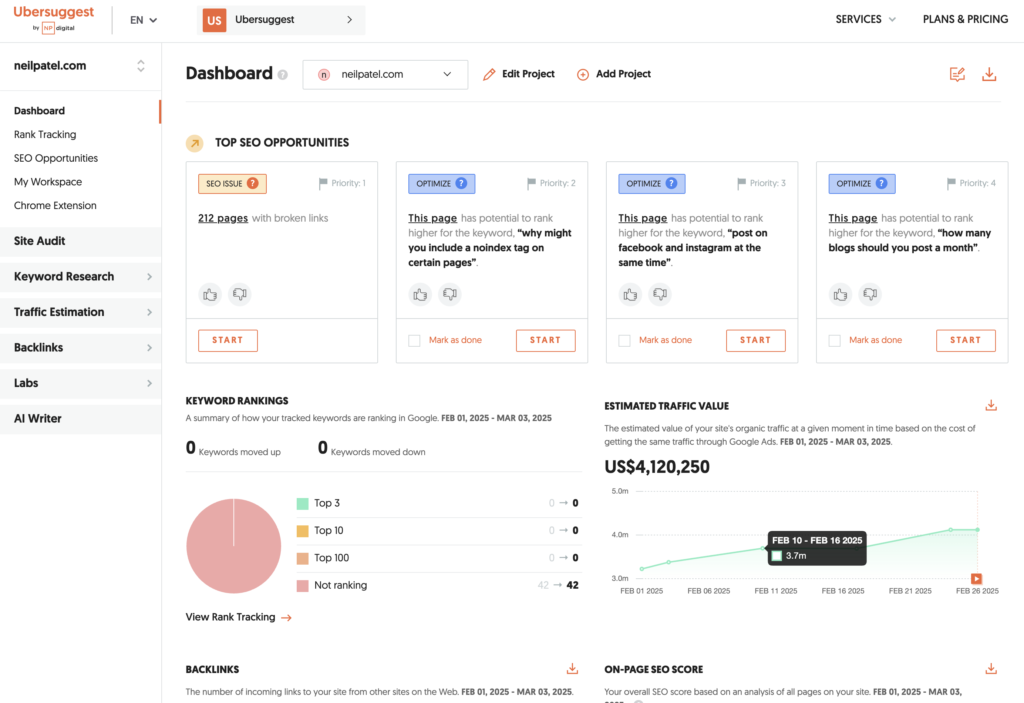Screen dimensions: 1024x703
Task: Check Mark as done on the monthly blogs card
Action: [833, 340]
